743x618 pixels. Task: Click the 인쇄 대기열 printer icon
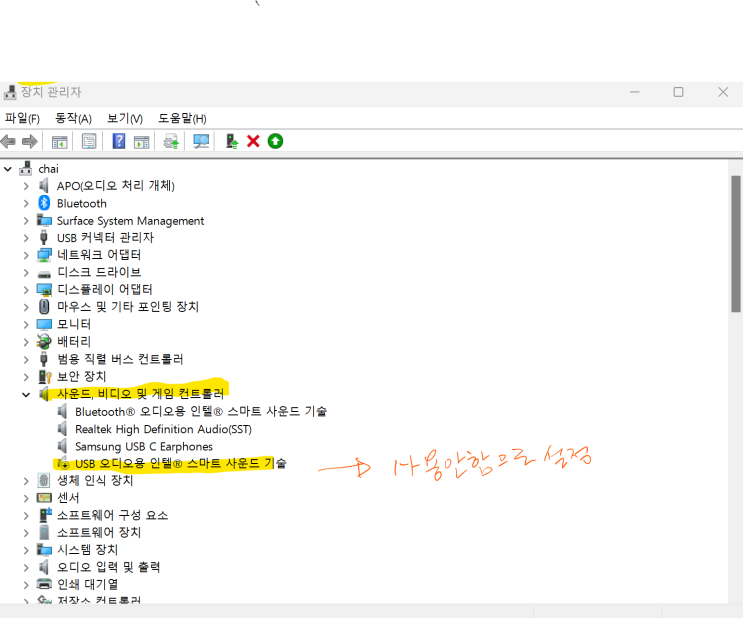click(x=44, y=584)
